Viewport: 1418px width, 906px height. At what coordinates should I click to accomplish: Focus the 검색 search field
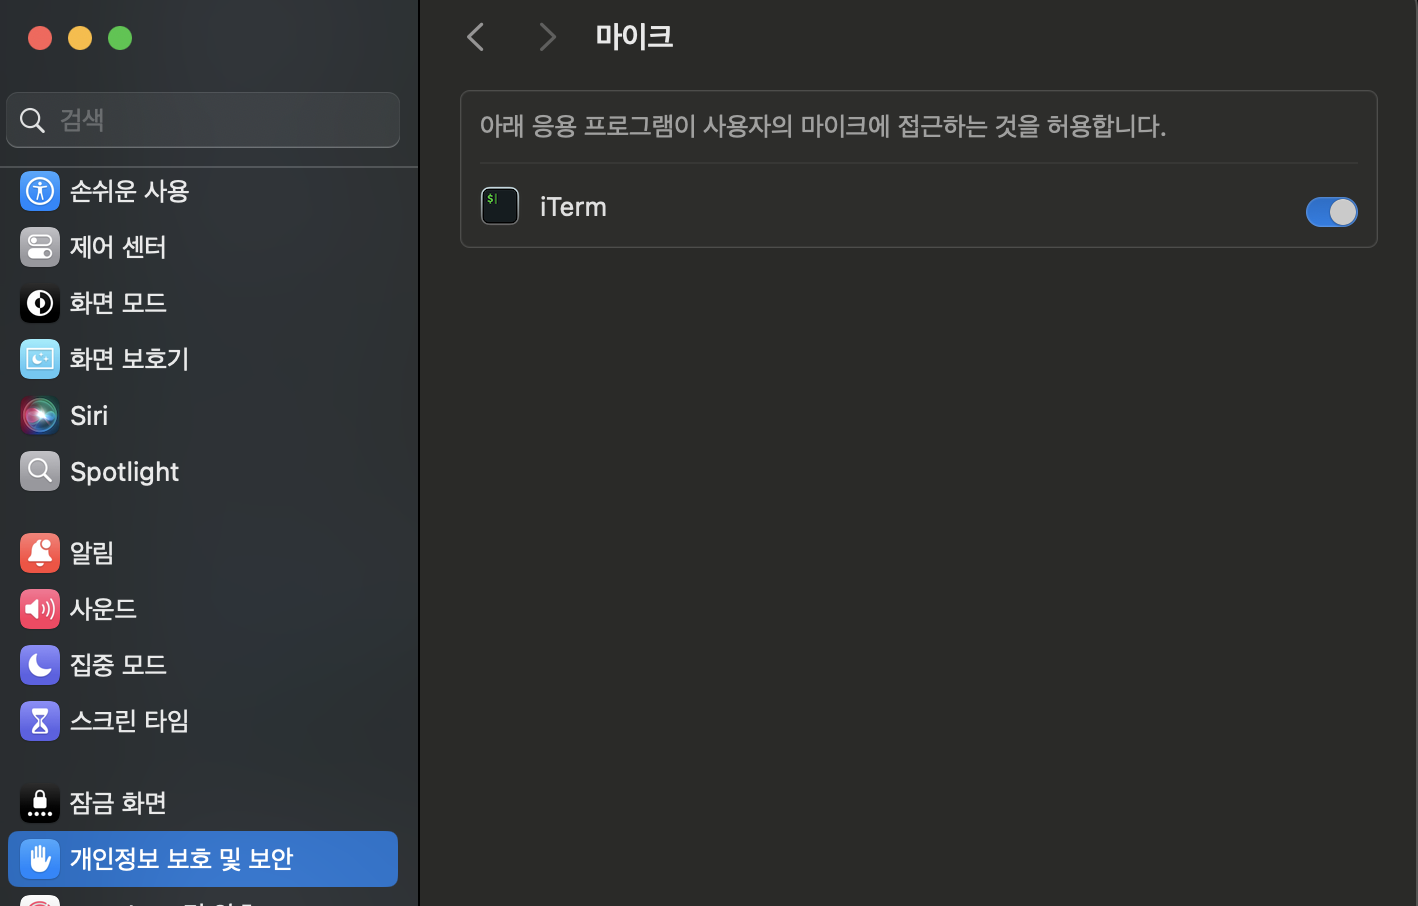pos(203,120)
